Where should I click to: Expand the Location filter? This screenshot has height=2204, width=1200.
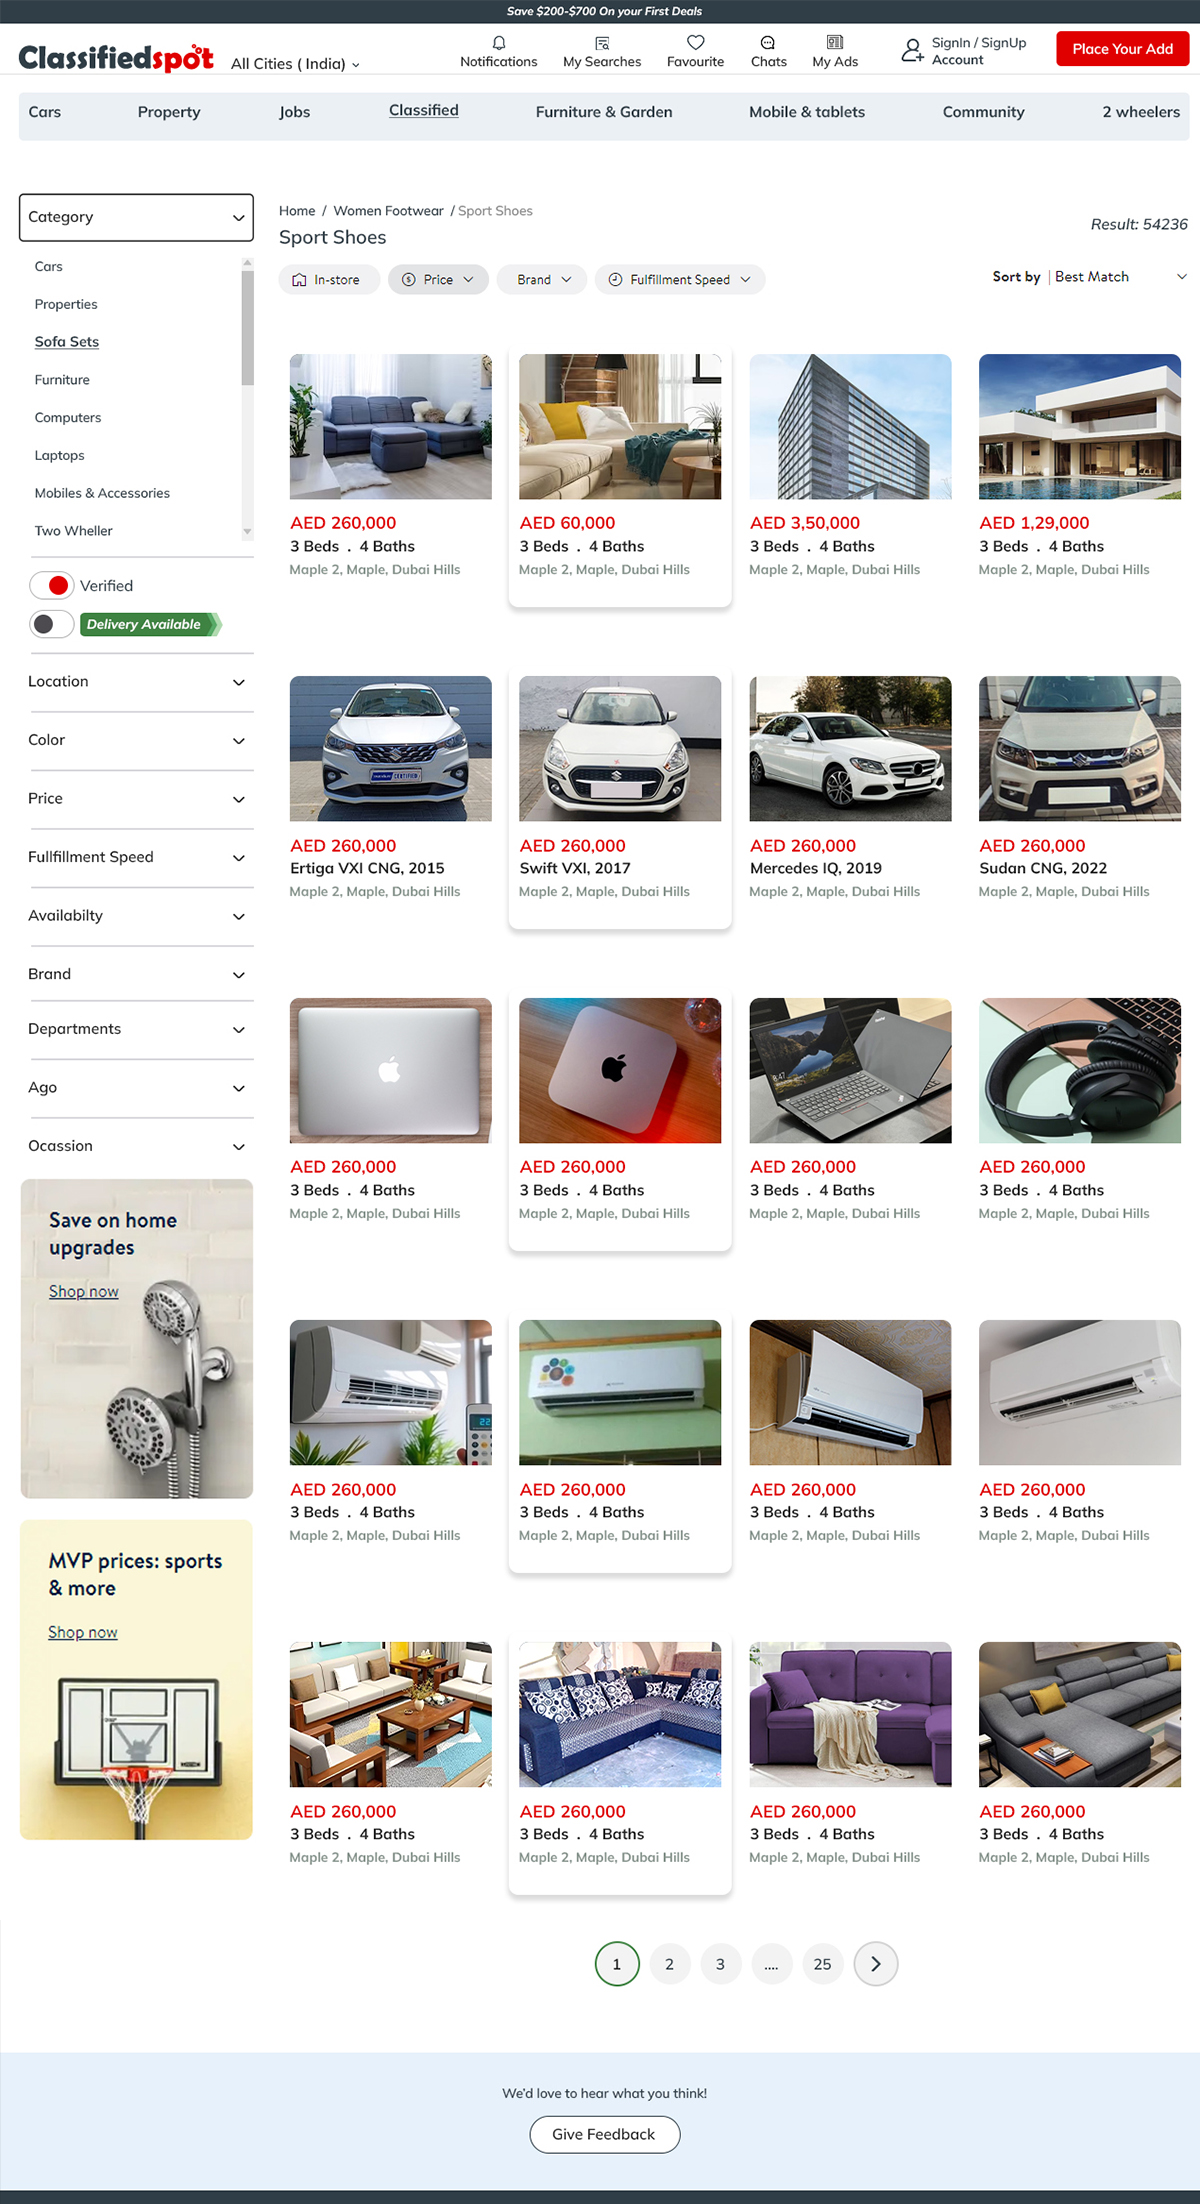pyautogui.click(x=137, y=682)
